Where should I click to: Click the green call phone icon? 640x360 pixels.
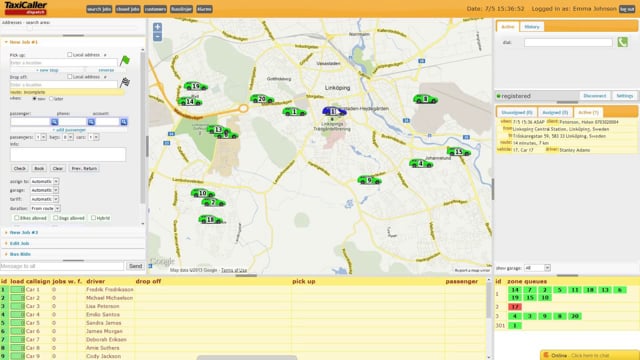(622, 42)
